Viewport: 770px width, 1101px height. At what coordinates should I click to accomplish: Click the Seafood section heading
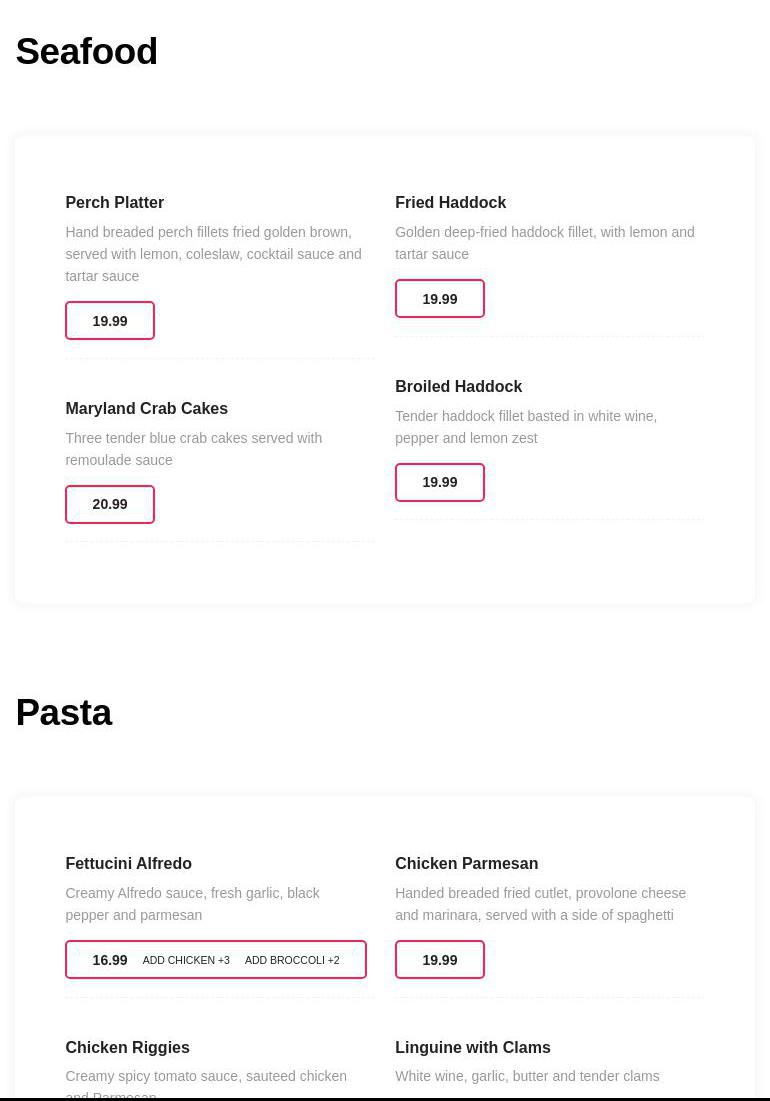[x=87, y=52]
